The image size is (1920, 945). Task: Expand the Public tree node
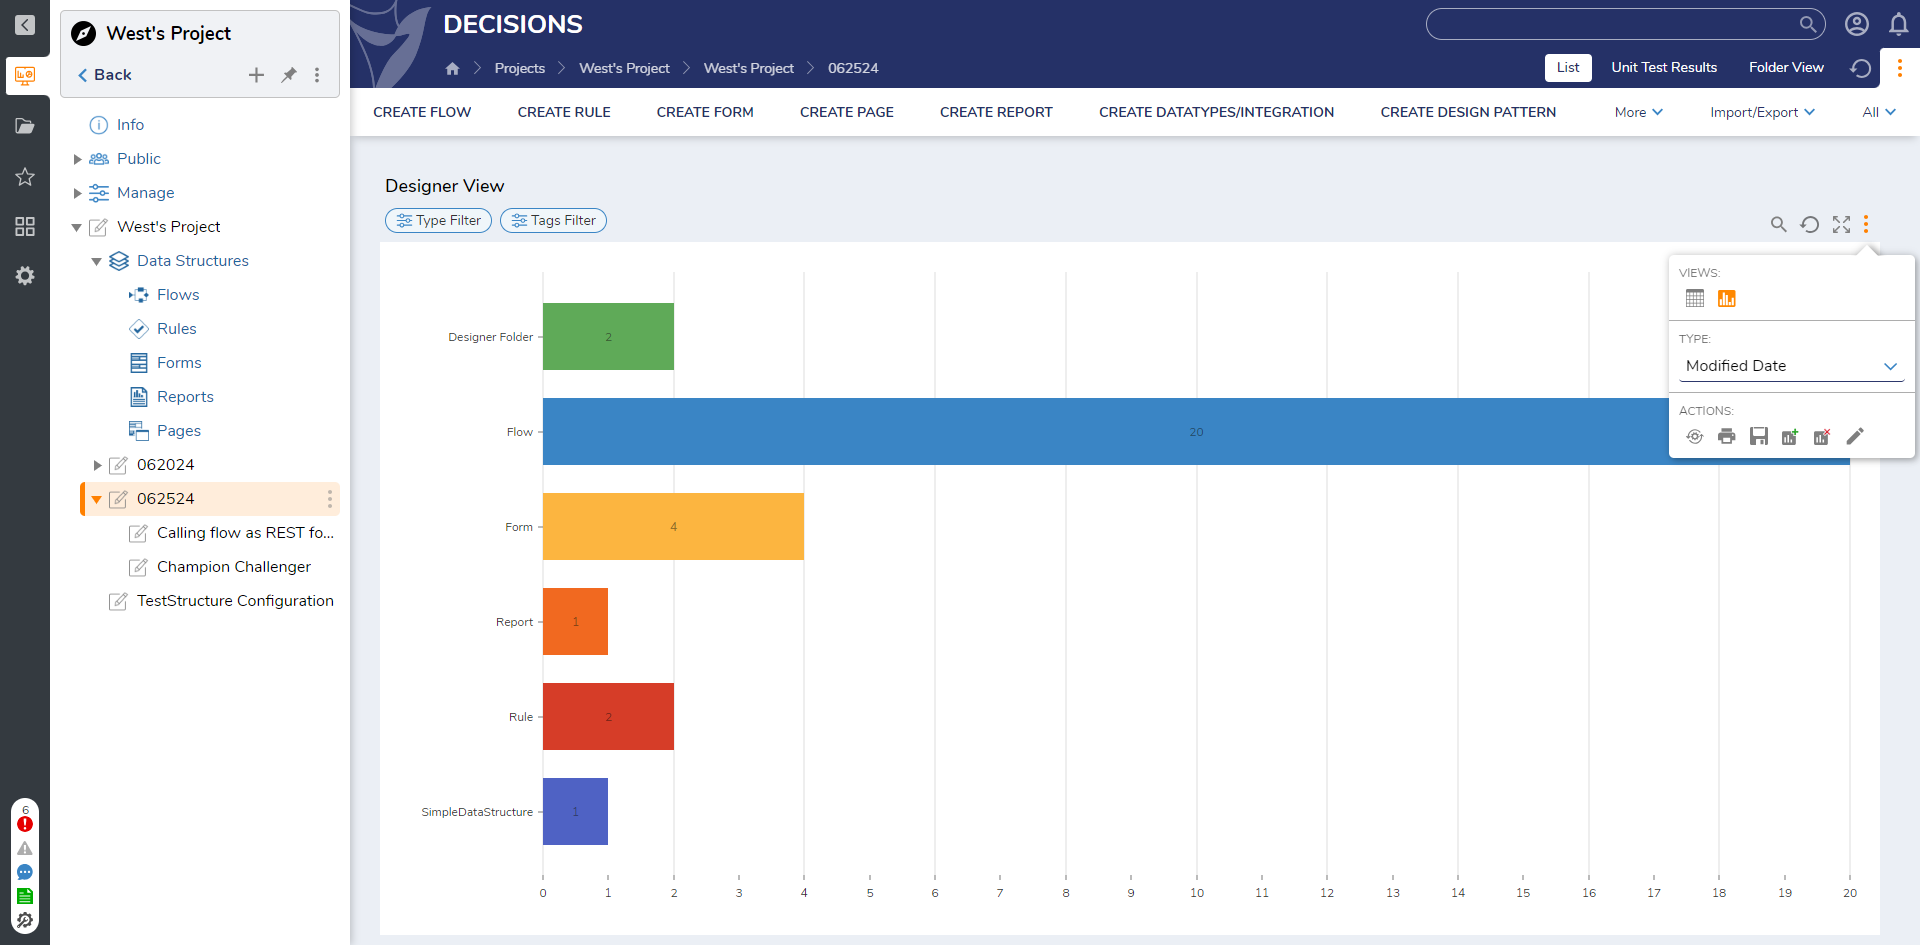(x=77, y=159)
